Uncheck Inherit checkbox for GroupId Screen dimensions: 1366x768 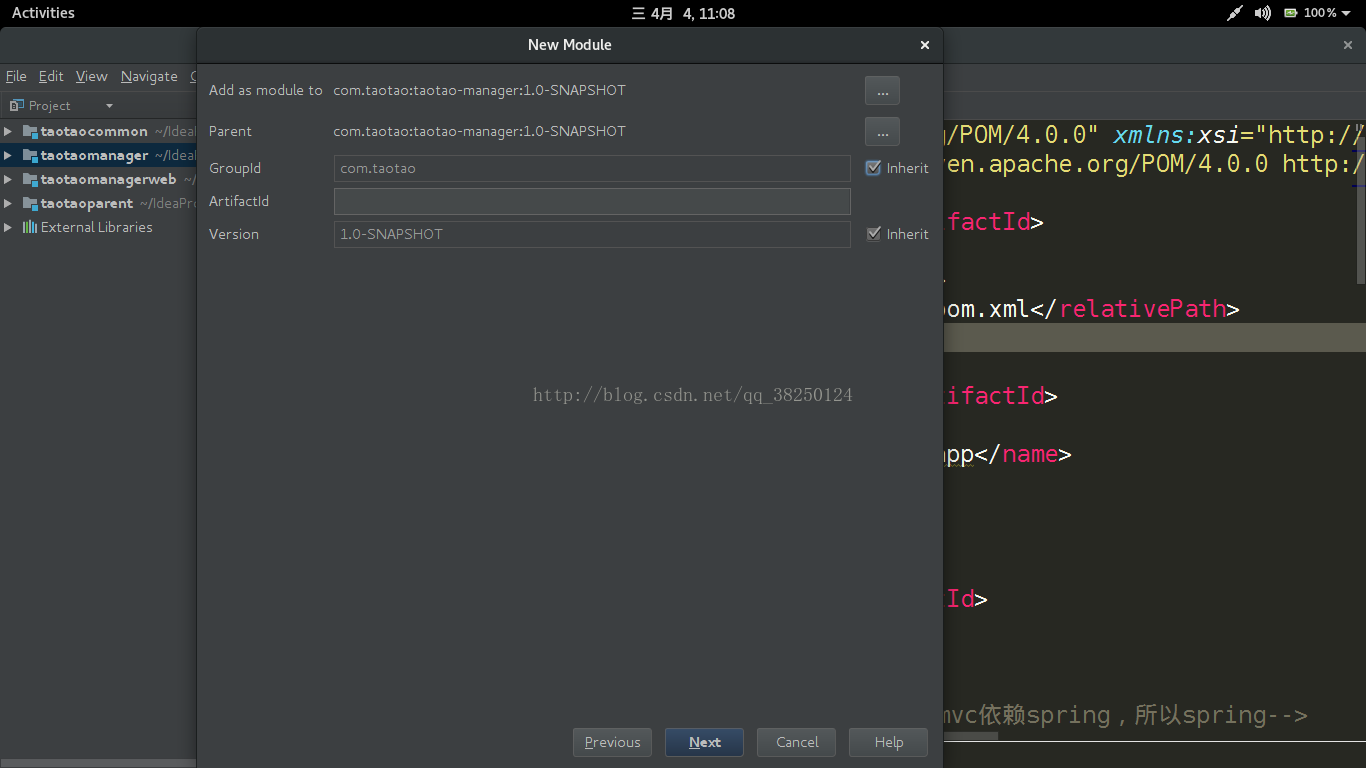tap(873, 168)
